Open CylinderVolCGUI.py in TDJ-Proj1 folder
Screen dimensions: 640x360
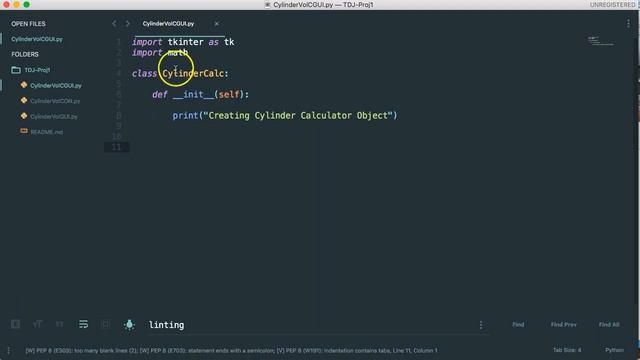(x=56, y=86)
